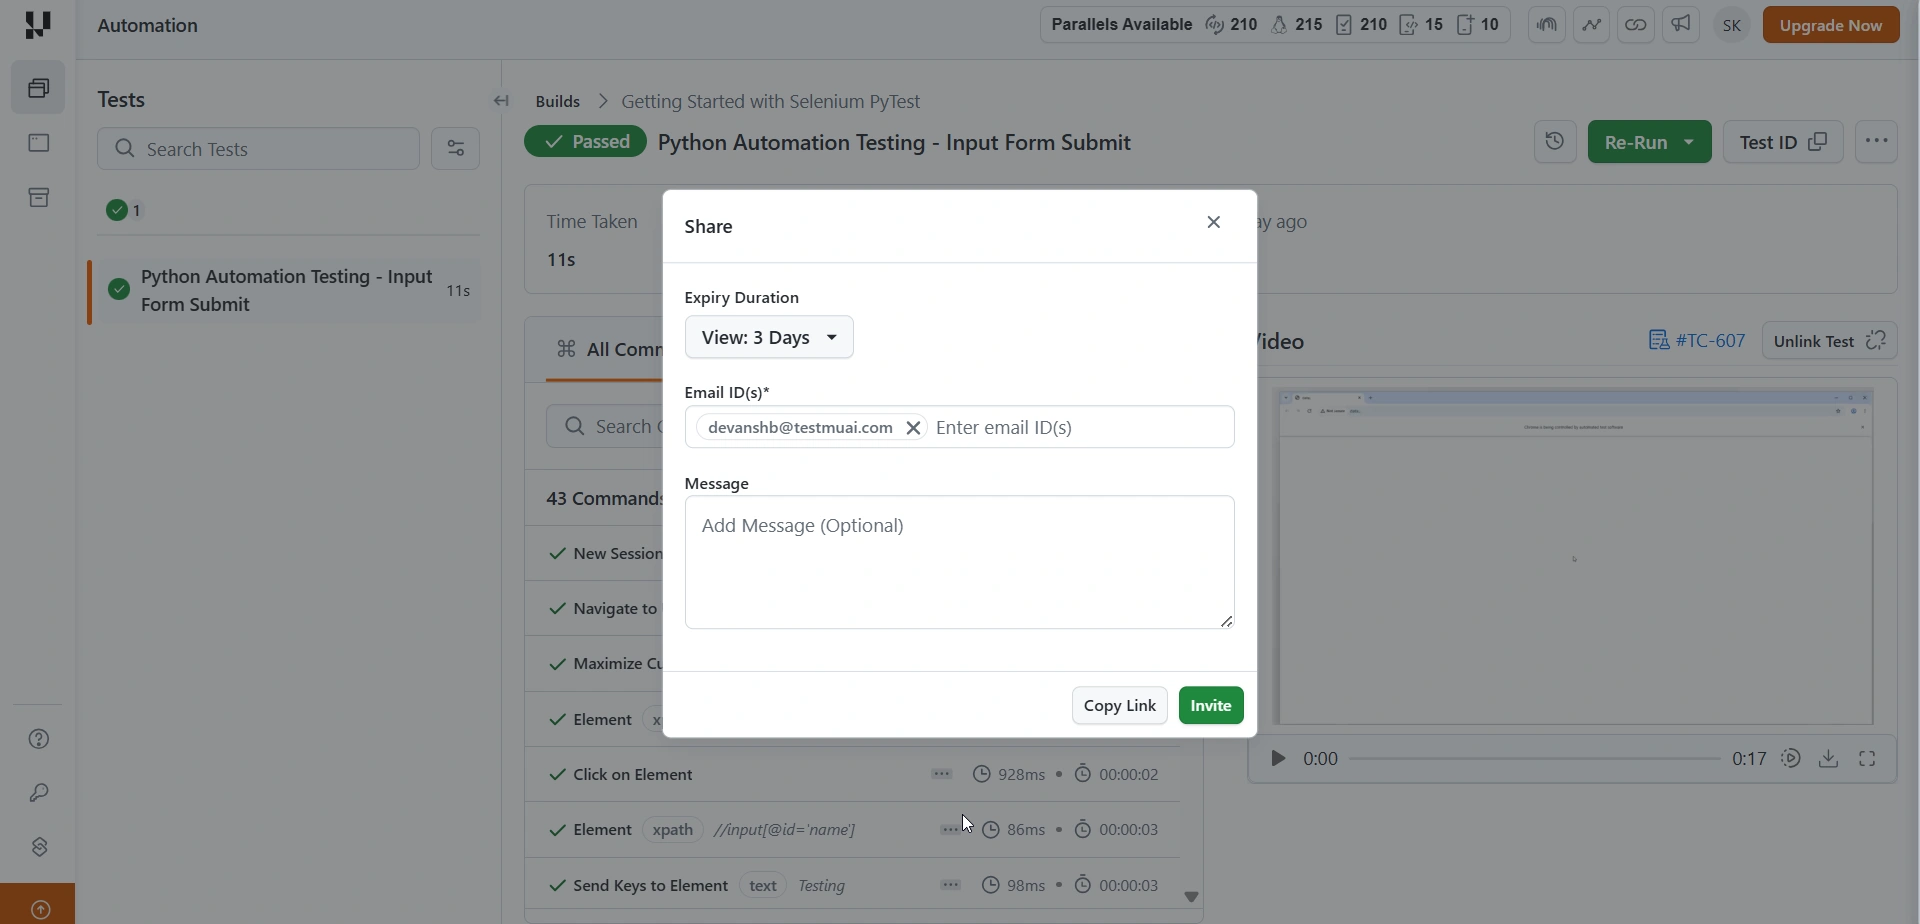Open the test history clock icon
The height and width of the screenshot is (924, 1920).
pos(1556,142)
